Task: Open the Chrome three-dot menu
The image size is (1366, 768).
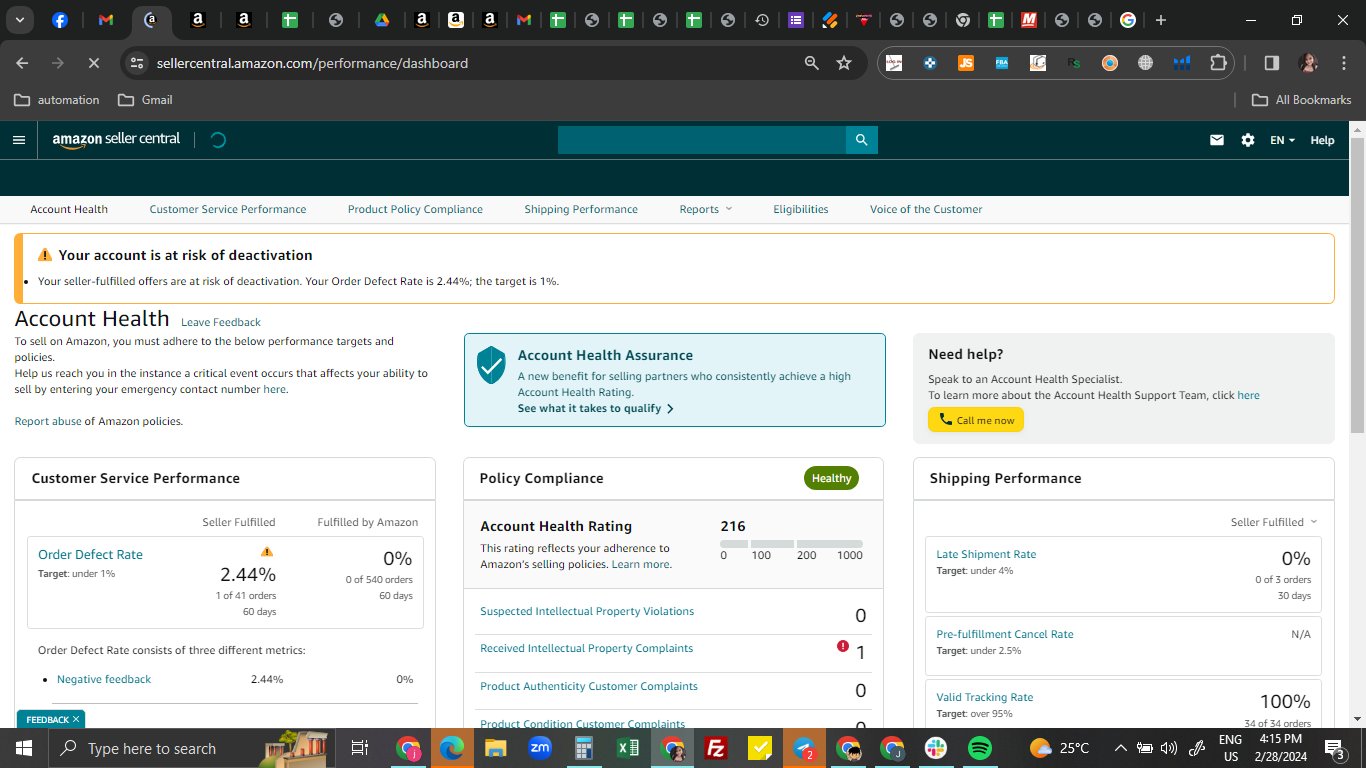Action: (1343, 63)
